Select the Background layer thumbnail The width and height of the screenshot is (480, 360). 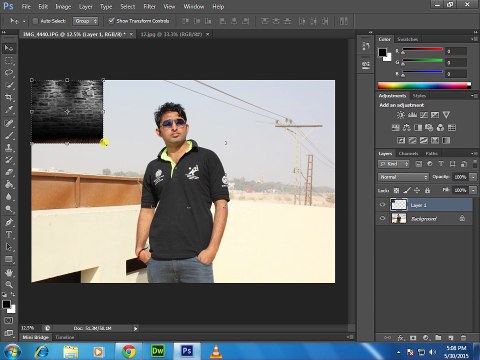[x=399, y=218]
